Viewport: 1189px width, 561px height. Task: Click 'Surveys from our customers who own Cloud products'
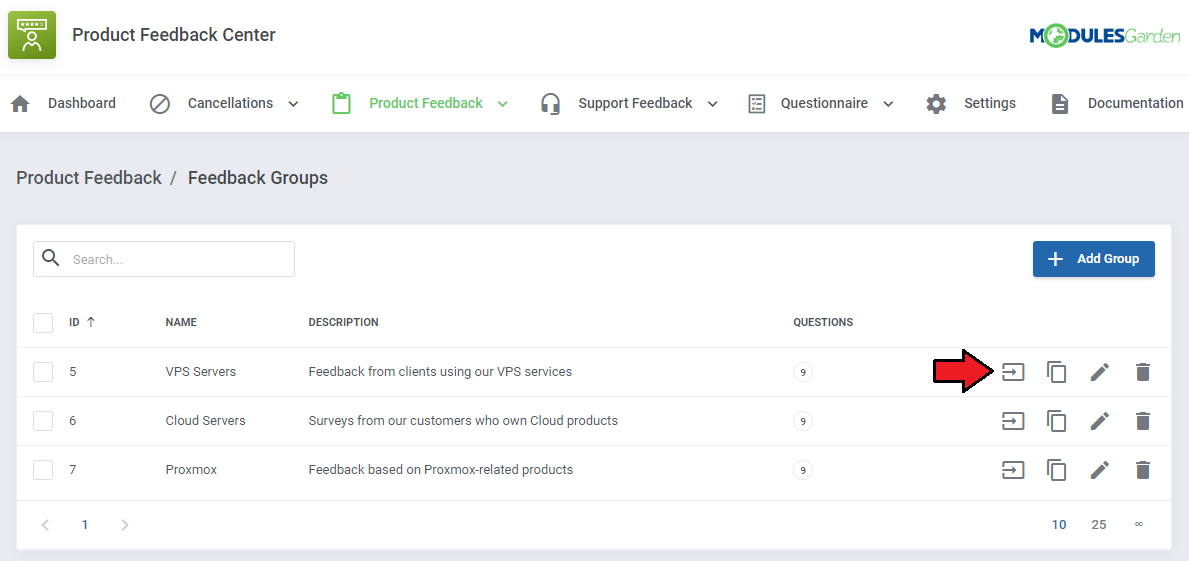tap(463, 421)
